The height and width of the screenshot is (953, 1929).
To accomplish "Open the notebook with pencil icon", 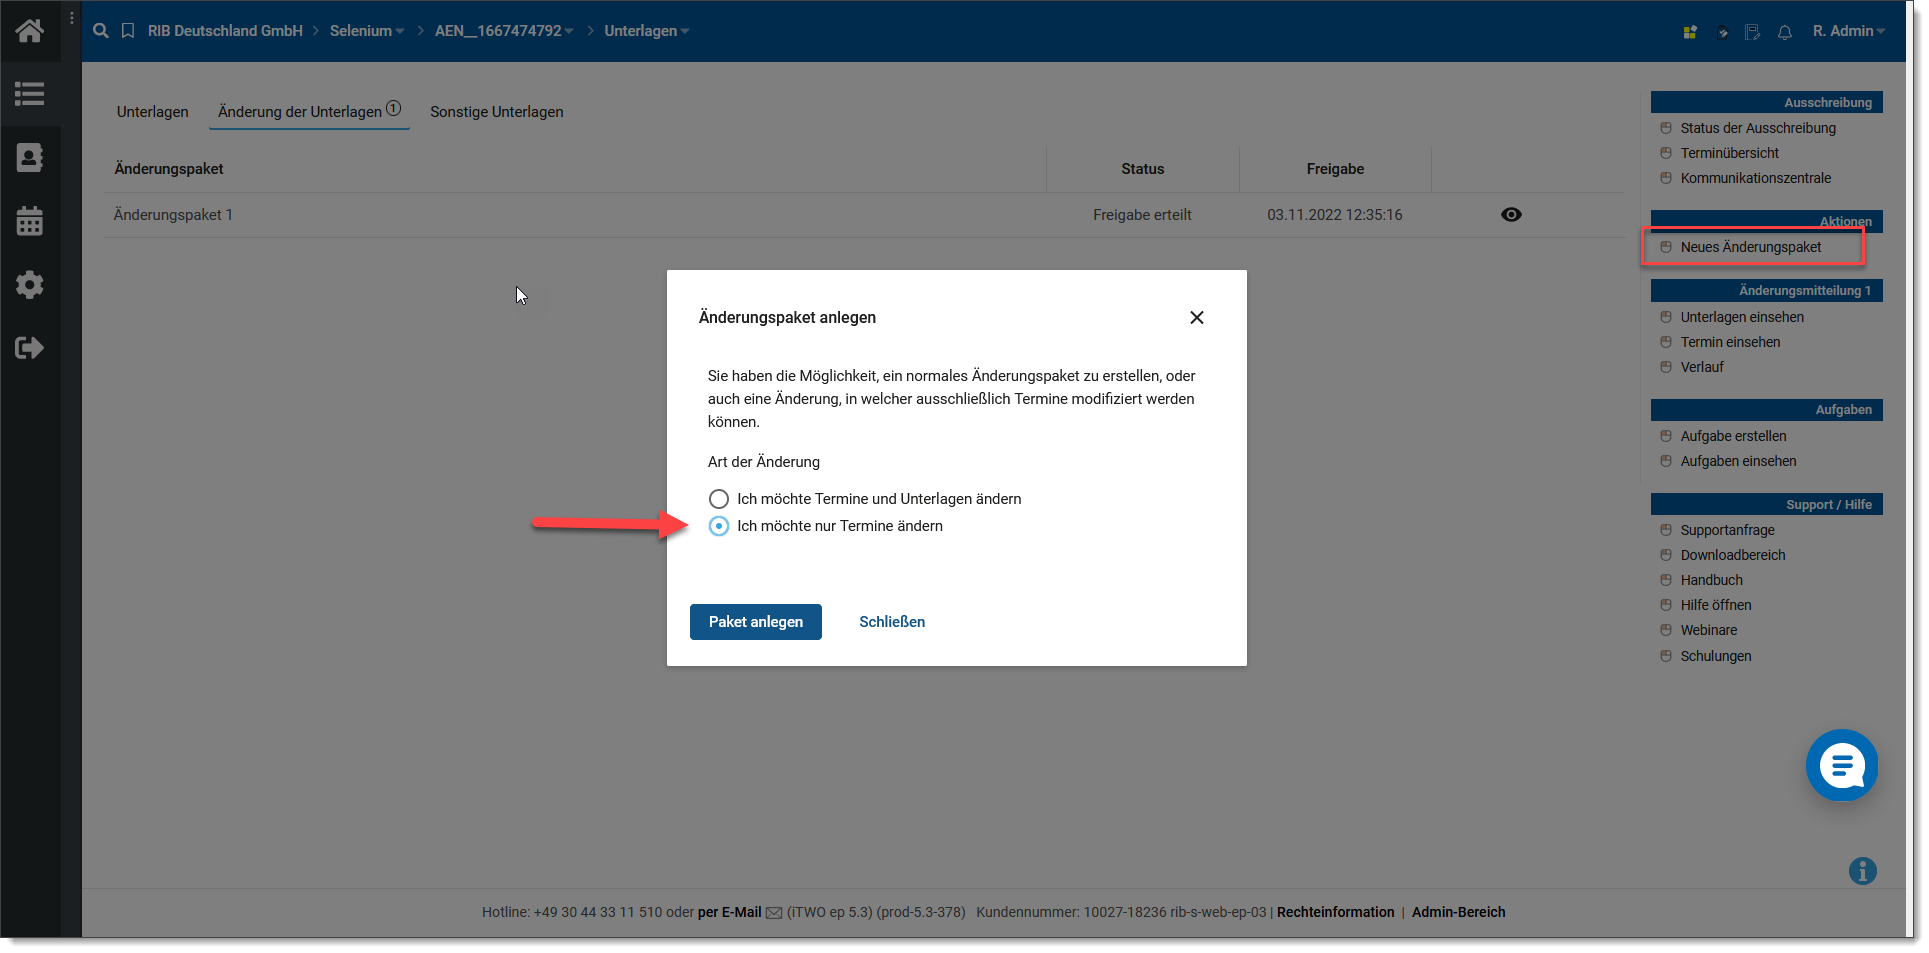I will click(1753, 32).
